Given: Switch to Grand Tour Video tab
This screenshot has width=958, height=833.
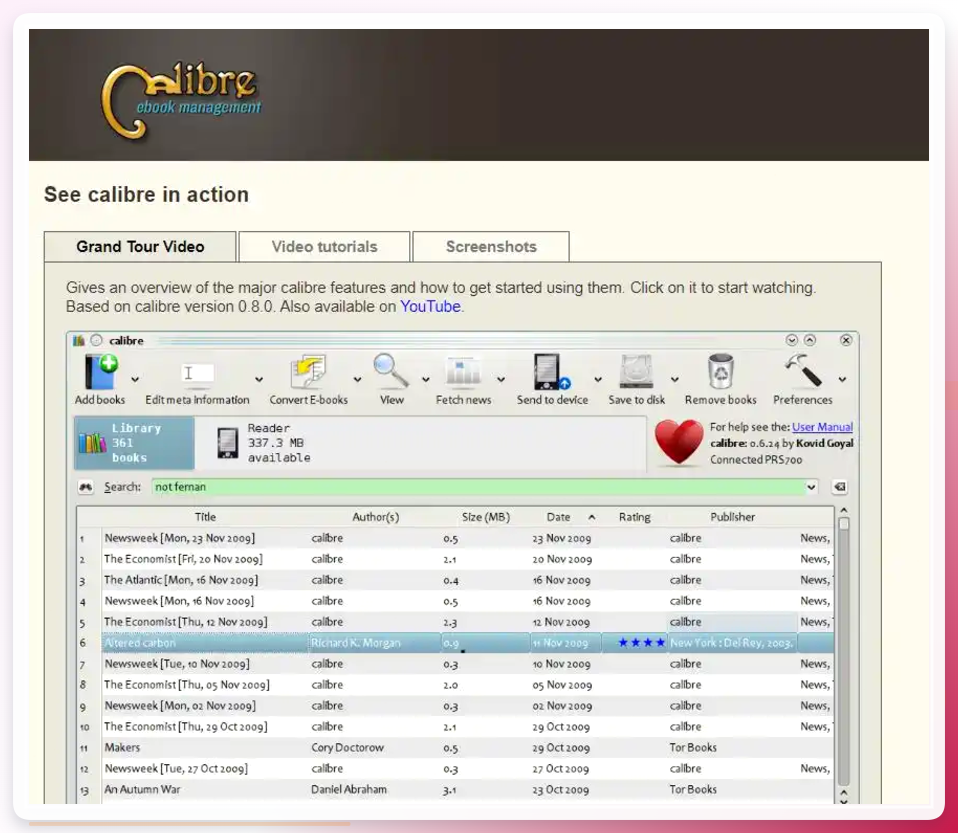Looking at the screenshot, I should (x=140, y=246).
